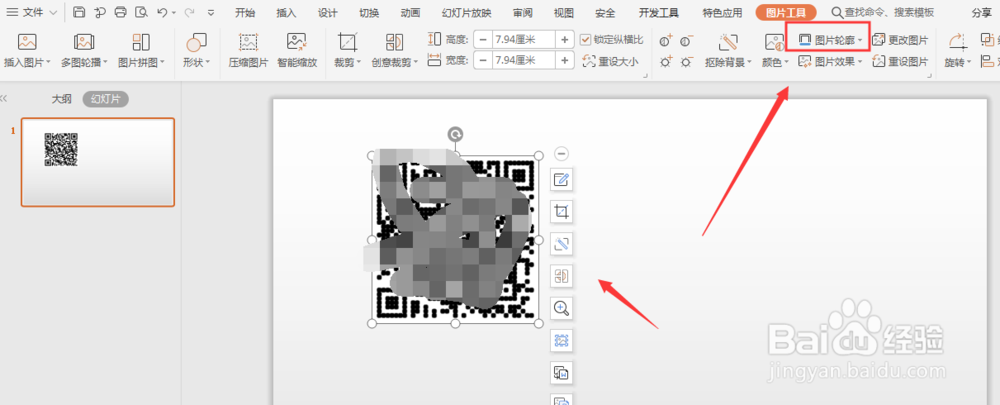Click the 图片拼图 collage icon
Image resolution: width=1000 pixels, height=405 pixels.
click(141, 43)
